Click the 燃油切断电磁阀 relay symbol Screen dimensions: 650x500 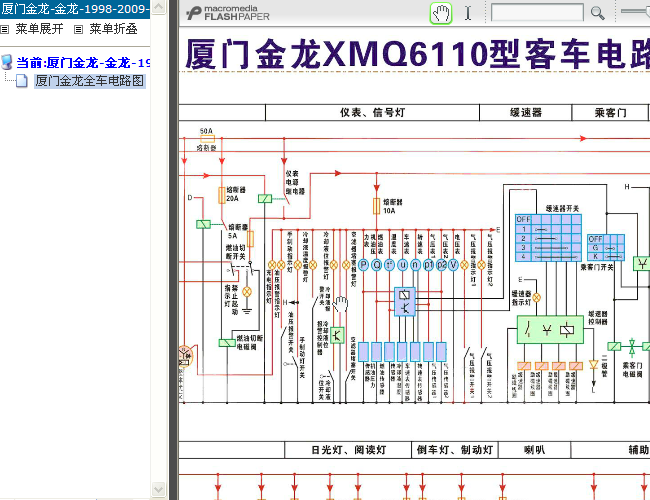tap(227, 343)
